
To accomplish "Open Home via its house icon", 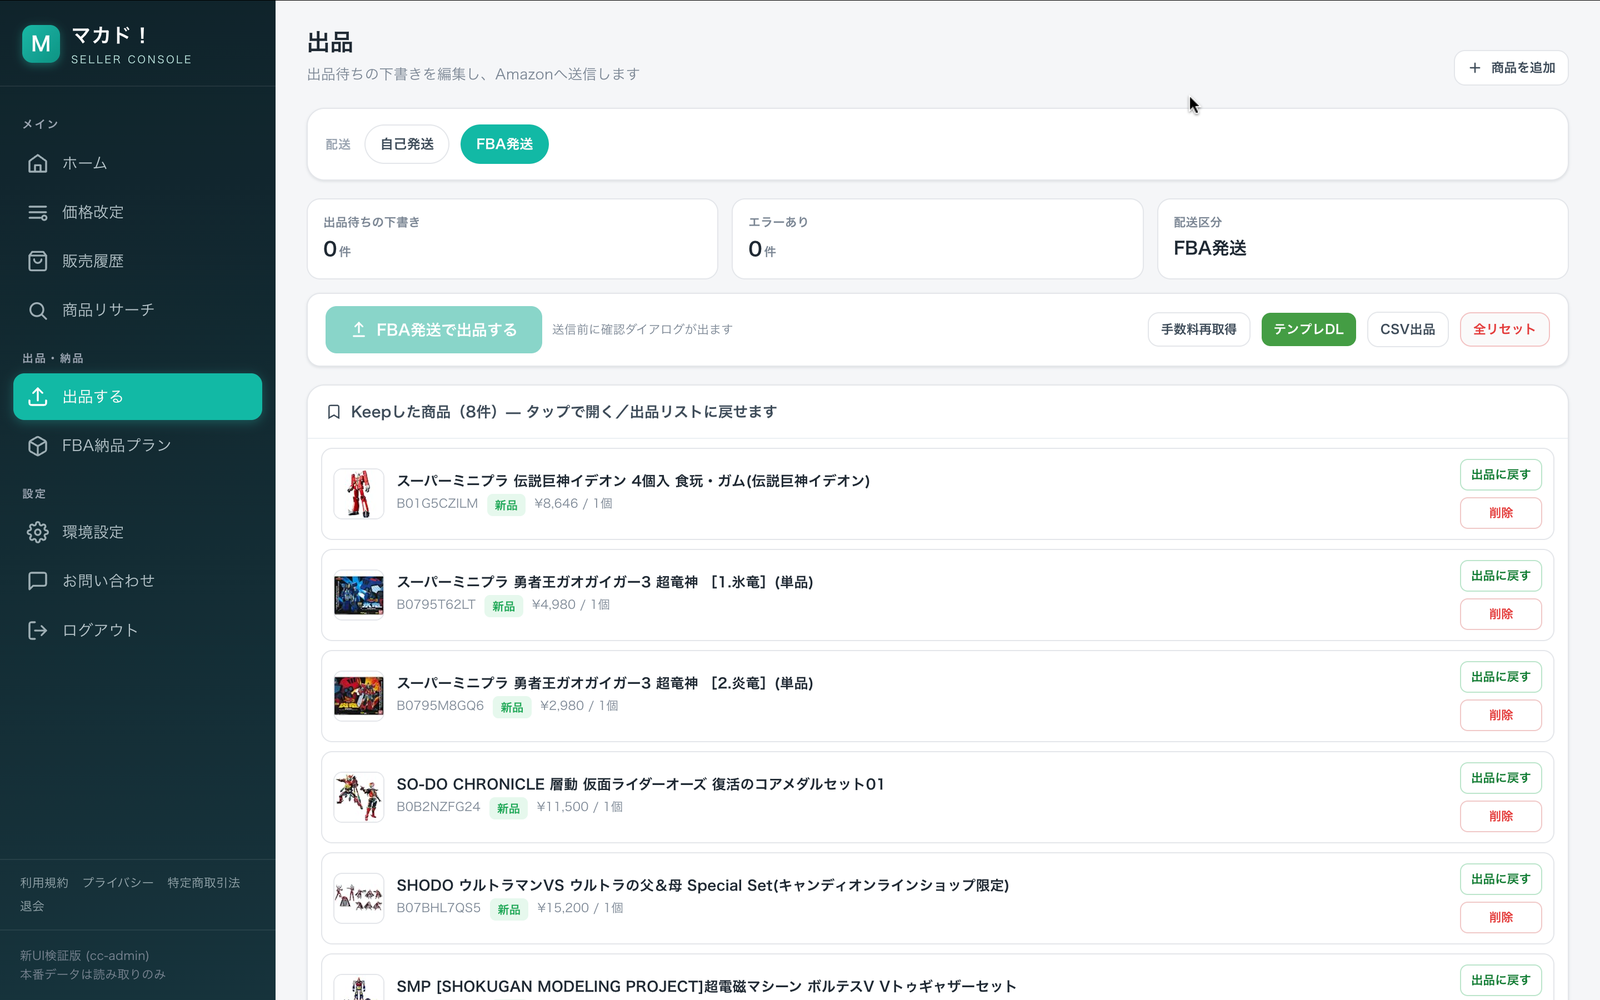I will pos(38,163).
